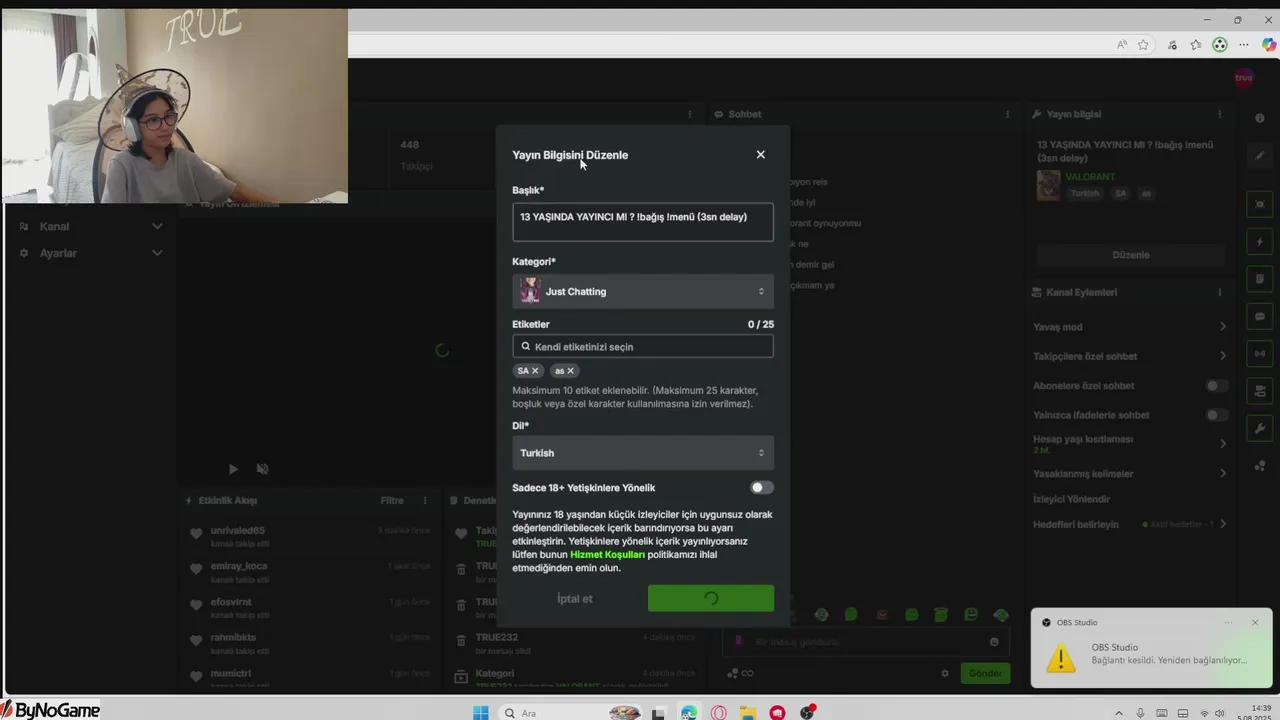Click the İptal et button
The image size is (1280, 720).
coord(575,598)
